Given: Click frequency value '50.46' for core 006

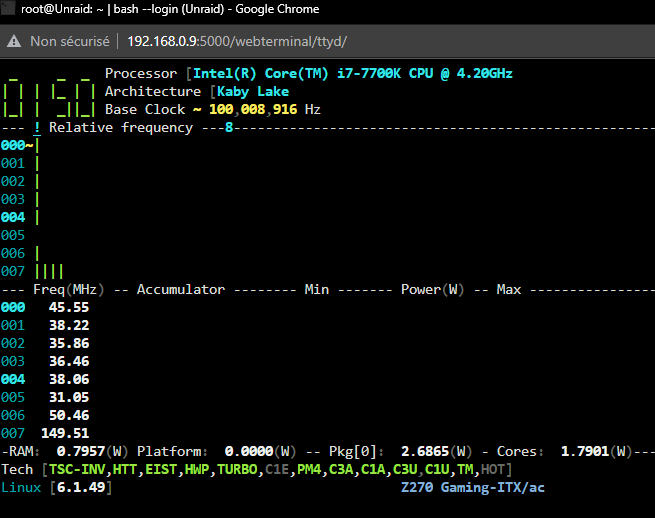Looking at the screenshot, I should coord(69,415).
